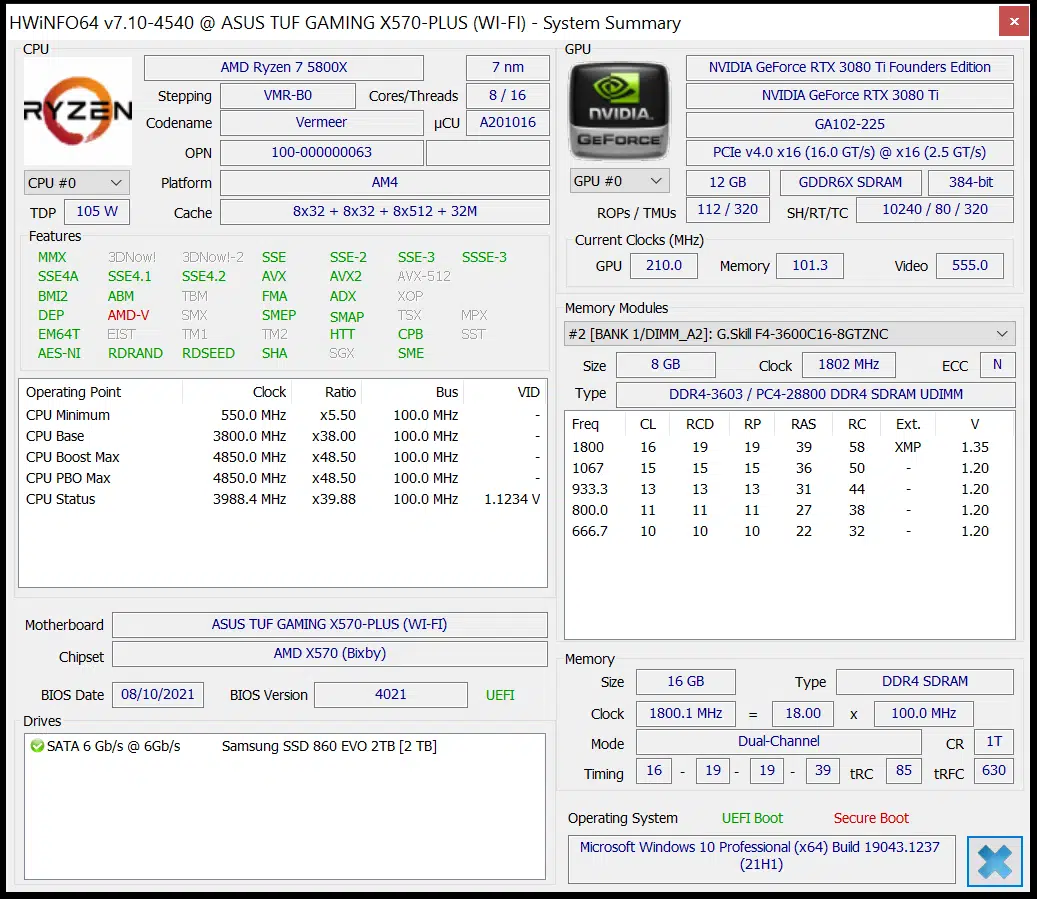
Task: Select the CPU Boost Max row
Action: 283,457
